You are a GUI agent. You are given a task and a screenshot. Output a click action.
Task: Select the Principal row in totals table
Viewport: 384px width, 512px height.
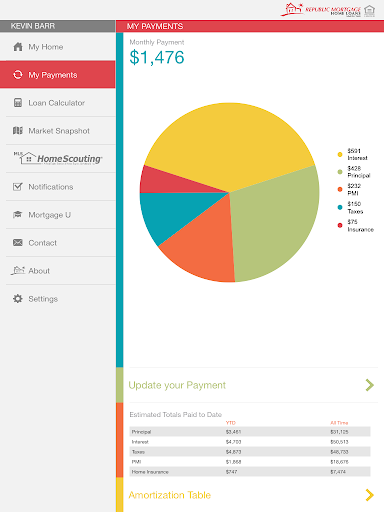pyautogui.click(x=250, y=432)
